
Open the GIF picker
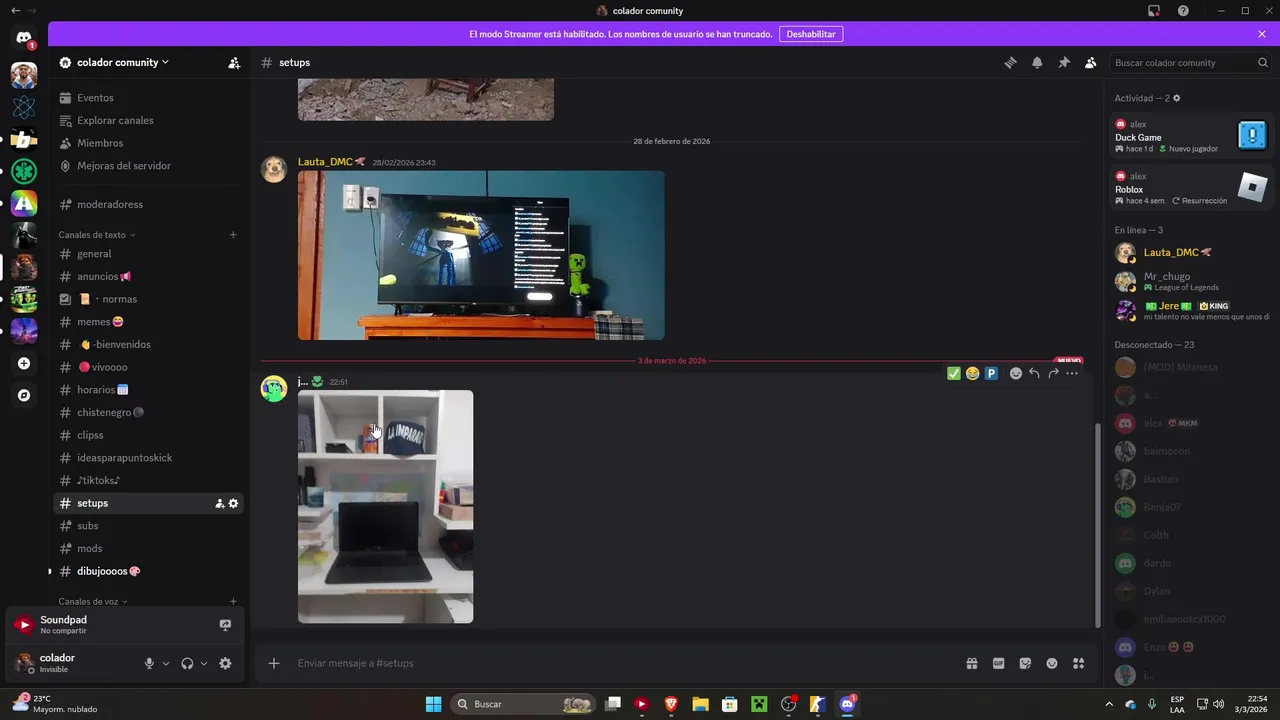coord(998,663)
